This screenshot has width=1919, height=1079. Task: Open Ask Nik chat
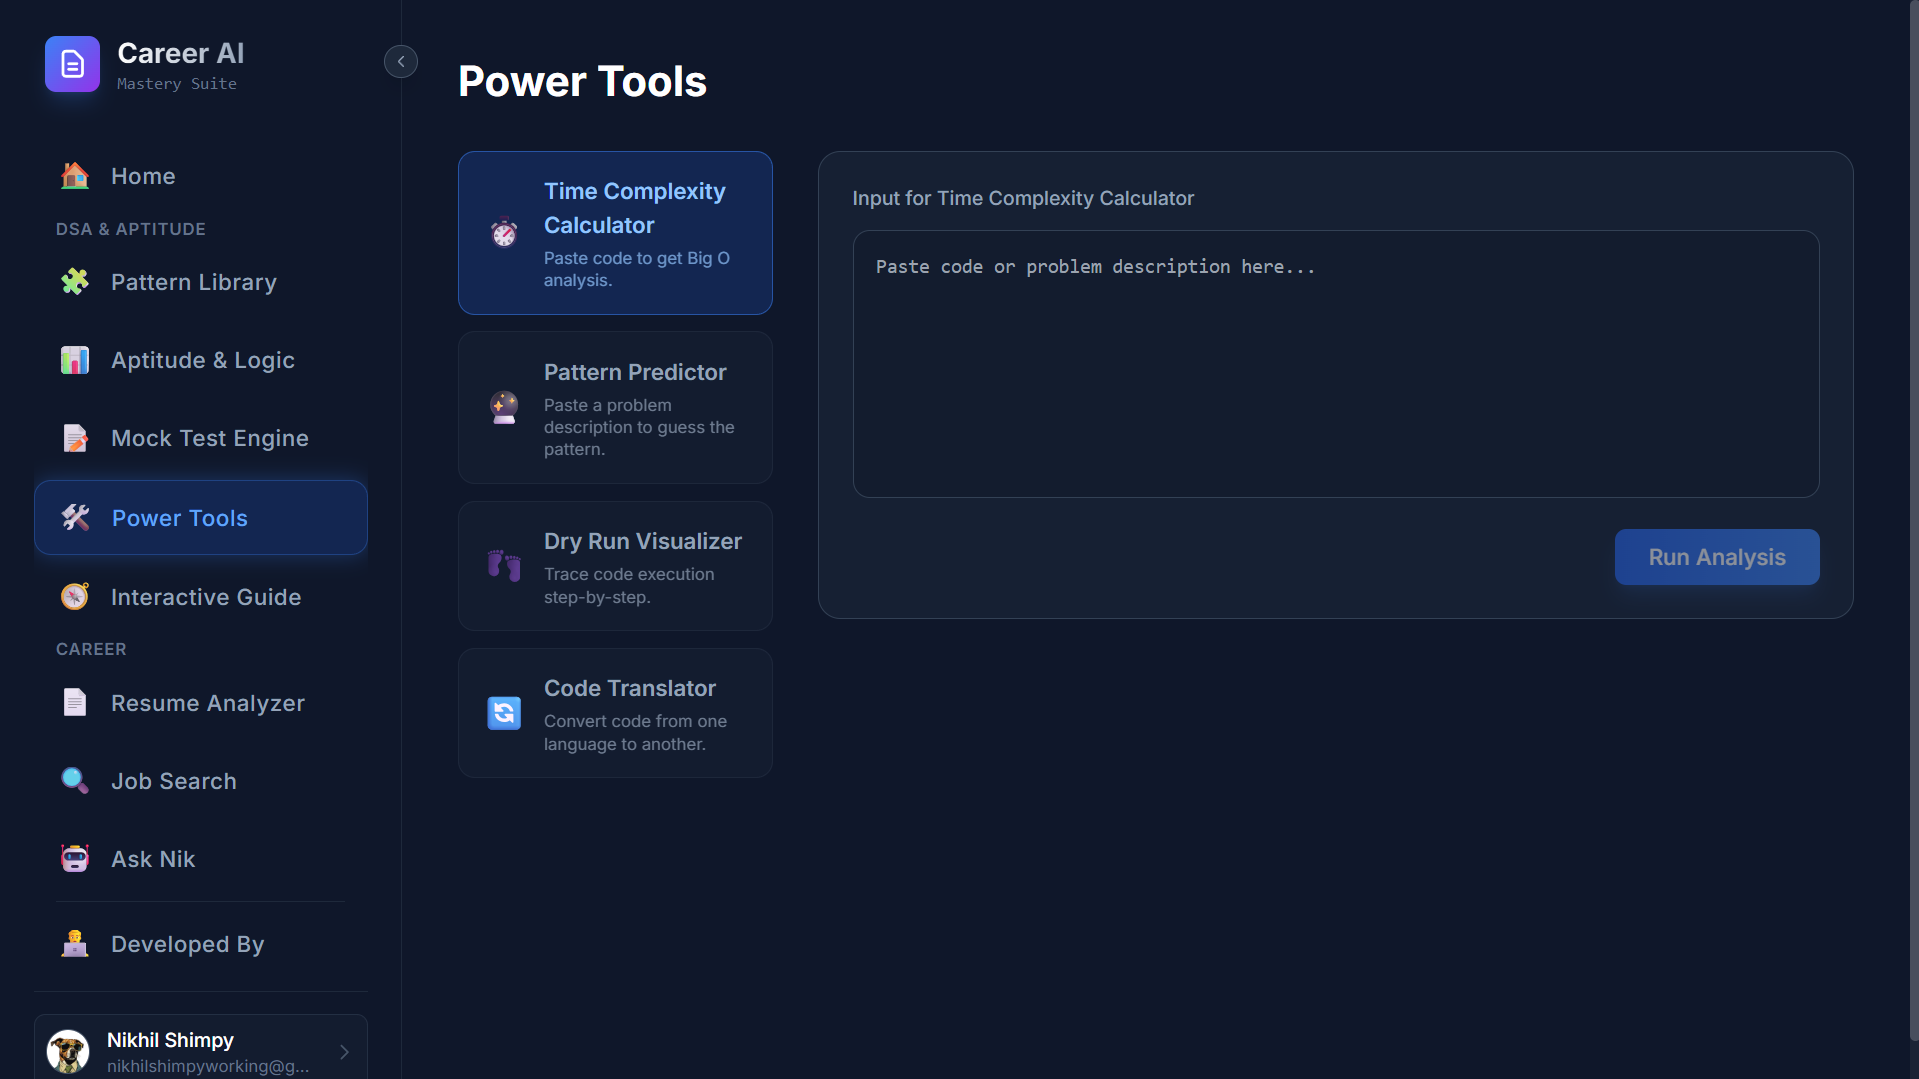coord(201,859)
